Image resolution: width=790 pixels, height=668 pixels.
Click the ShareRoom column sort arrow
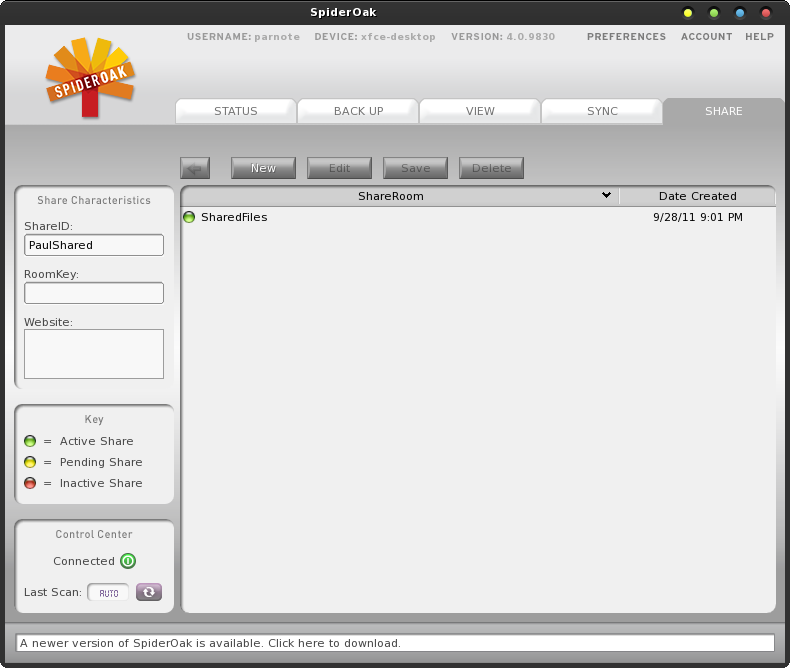(607, 195)
